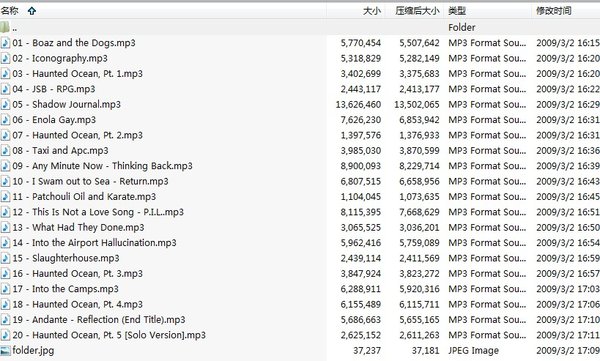Select the music icon of 04 - JSB - RPG.mp3
Screen dimensions: 600x361
(5, 89)
